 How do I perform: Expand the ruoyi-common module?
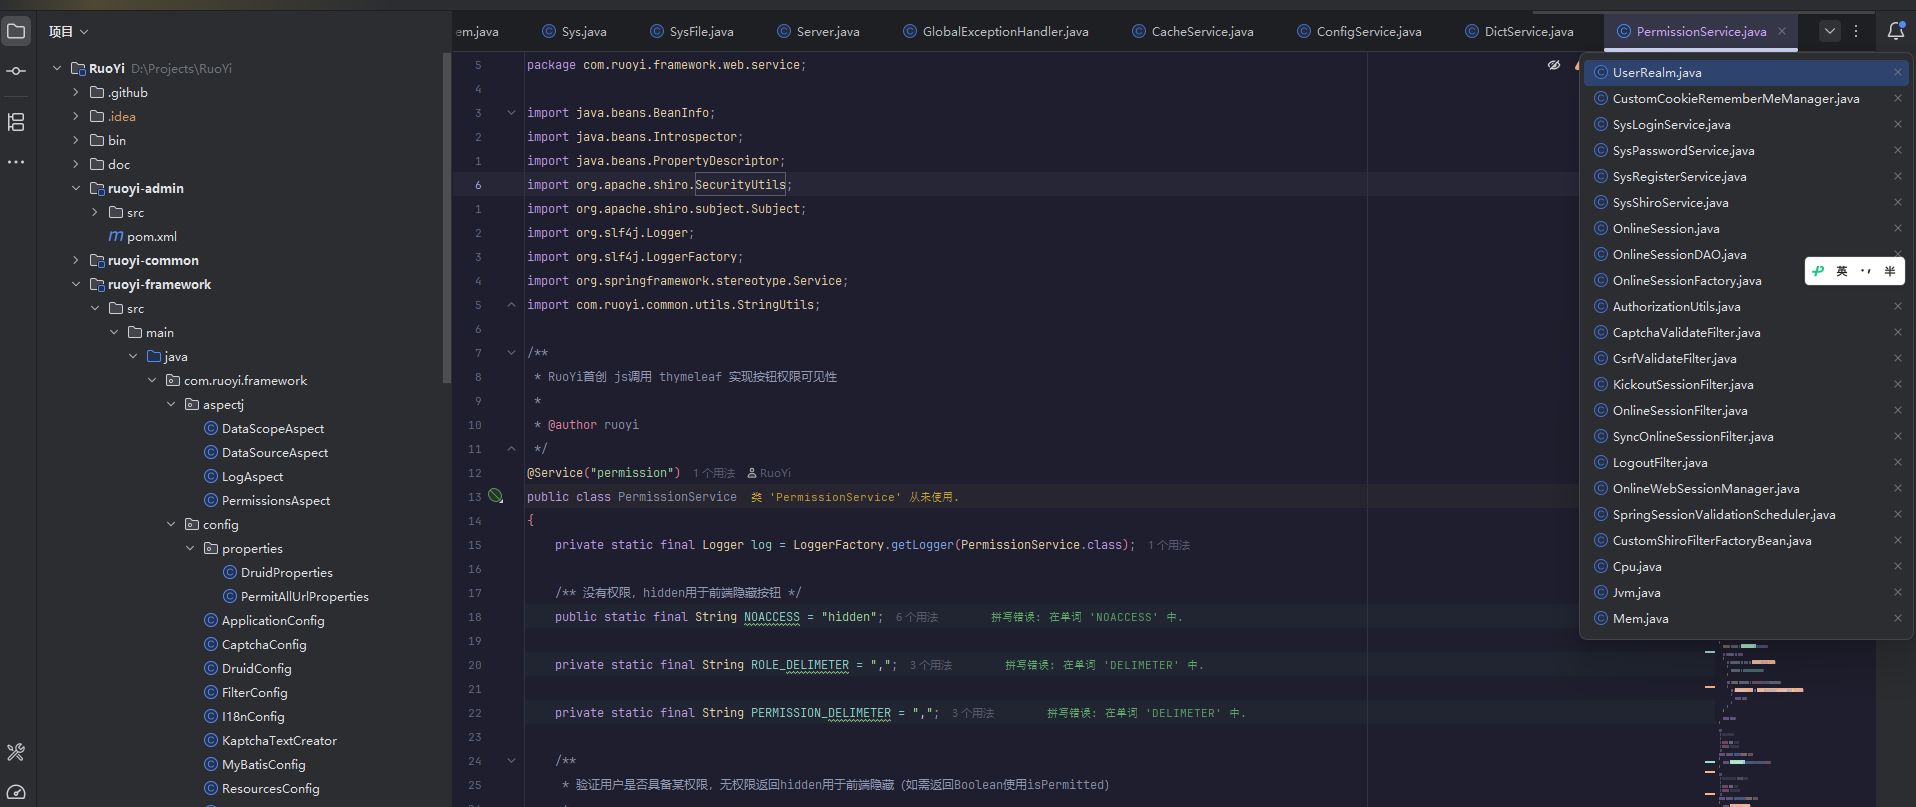tap(76, 260)
